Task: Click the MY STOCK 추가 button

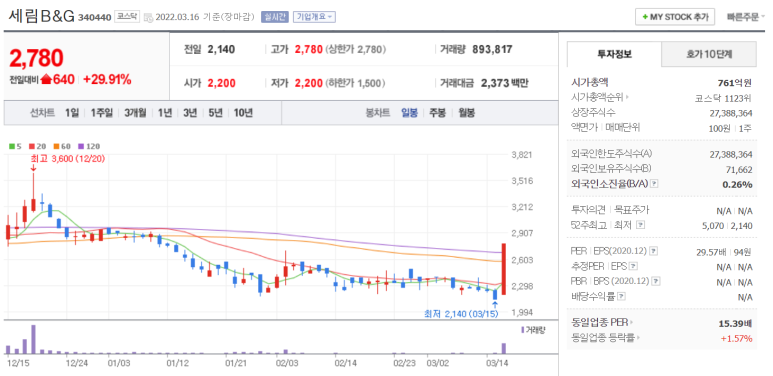Action: [x=675, y=17]
